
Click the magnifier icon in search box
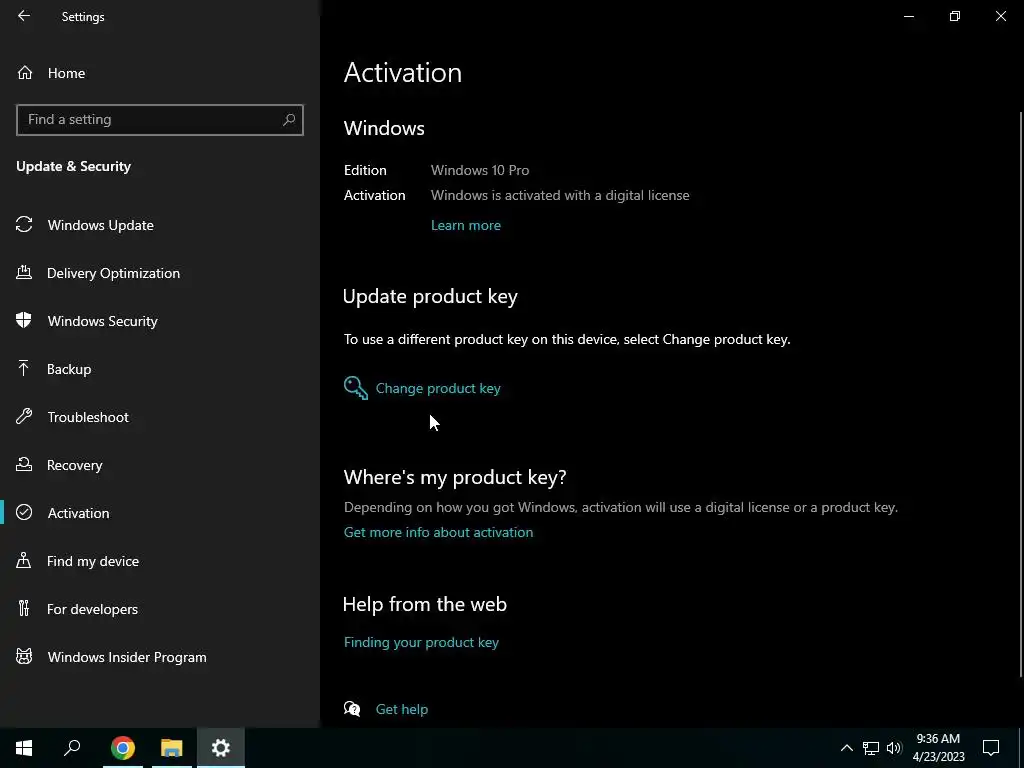289,120
